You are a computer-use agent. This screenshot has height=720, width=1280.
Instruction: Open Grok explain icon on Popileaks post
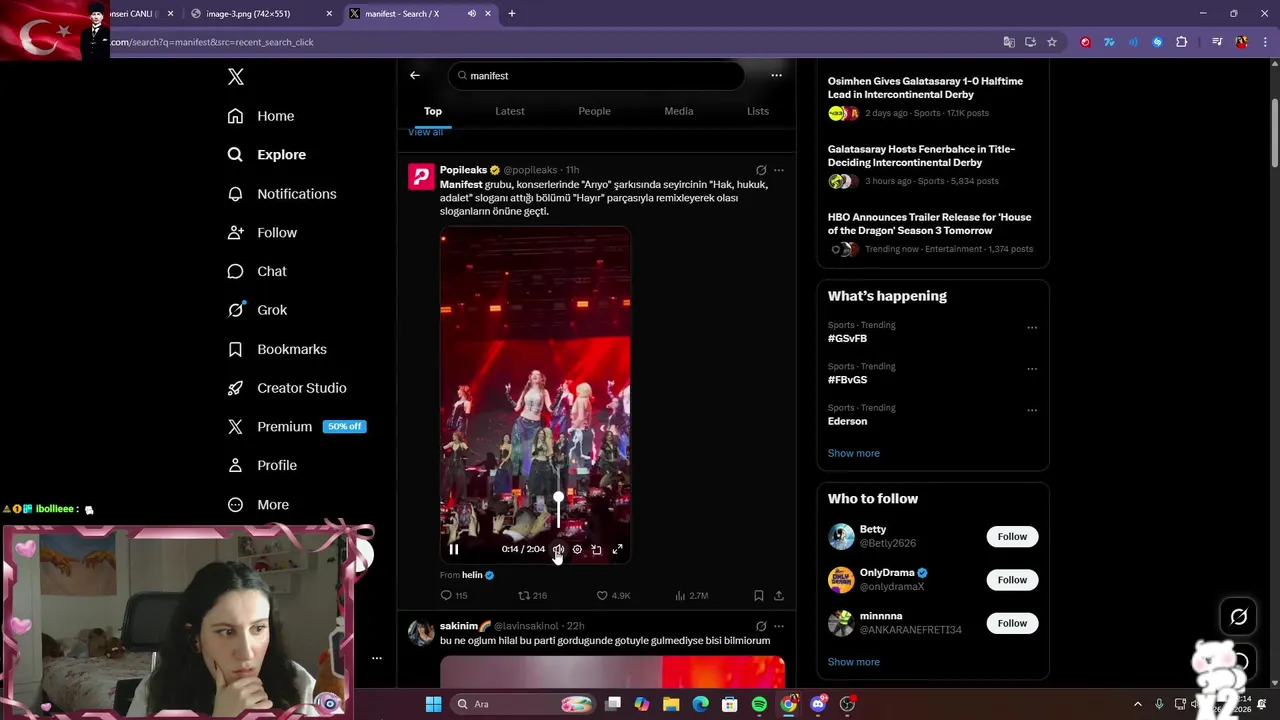761,170
